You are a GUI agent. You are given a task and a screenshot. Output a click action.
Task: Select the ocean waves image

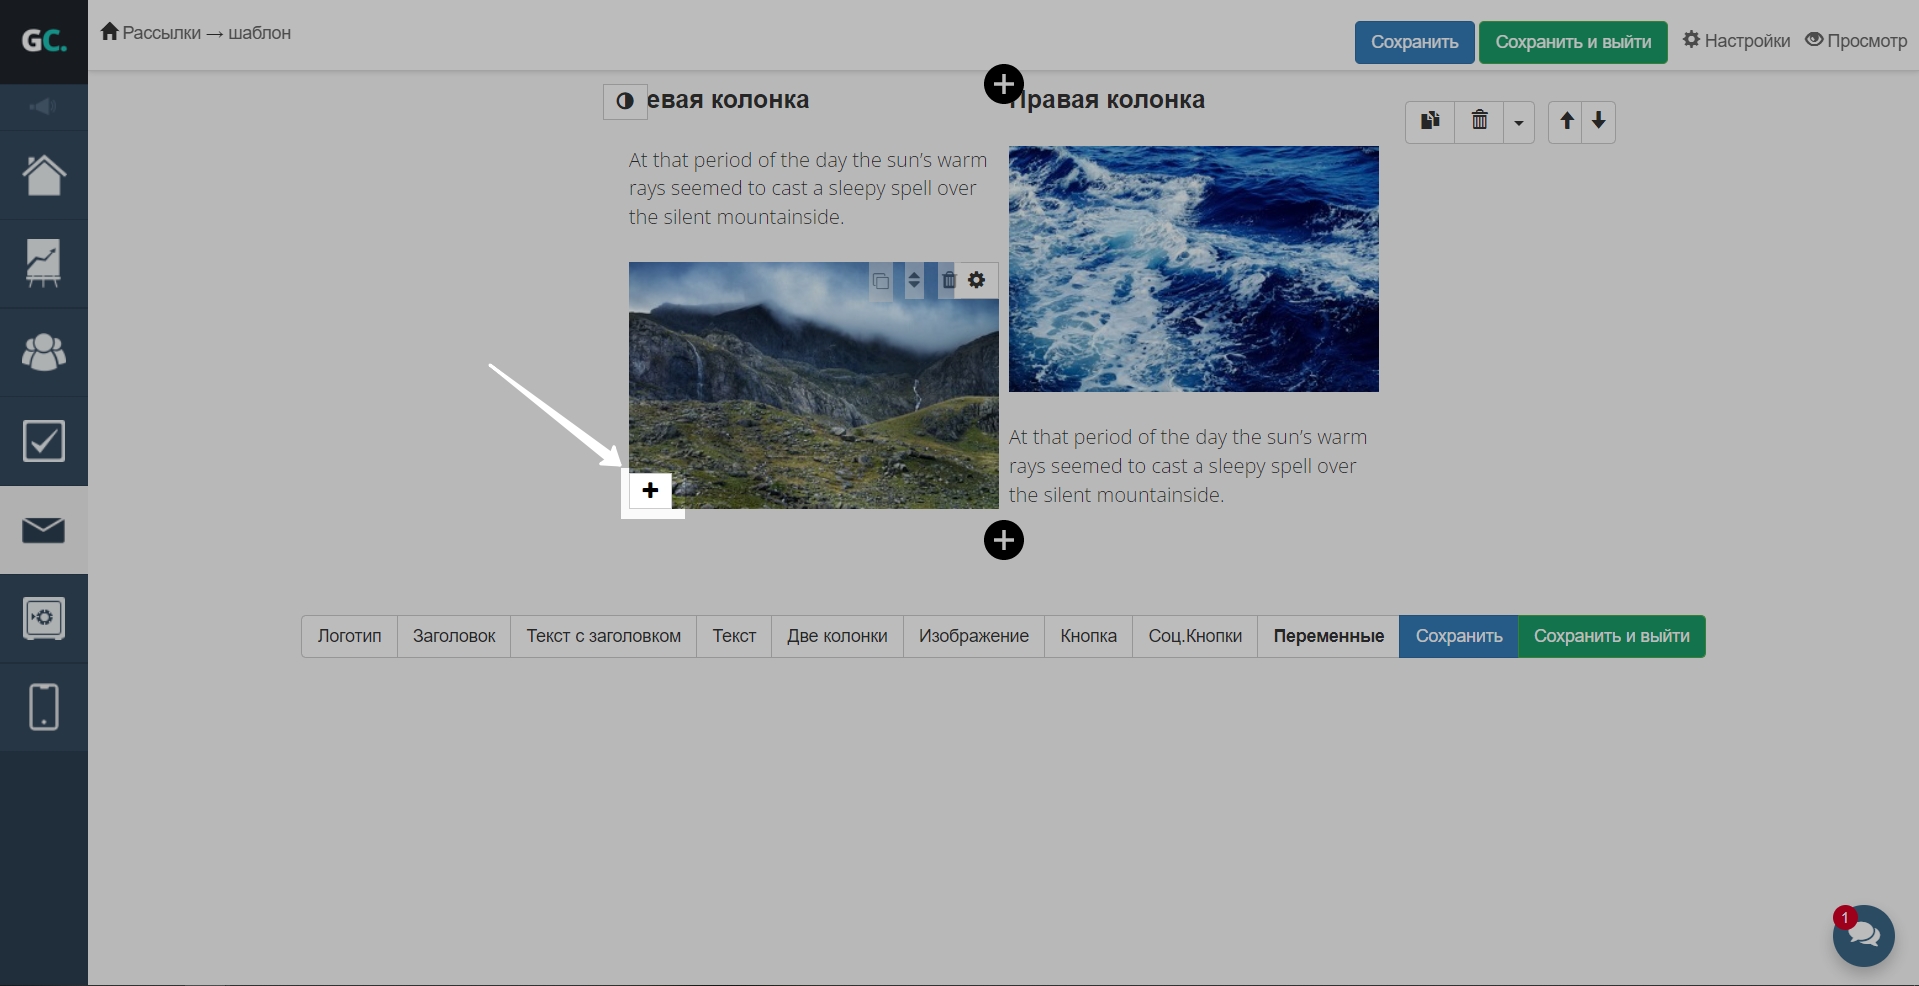tap(1193, 269)
